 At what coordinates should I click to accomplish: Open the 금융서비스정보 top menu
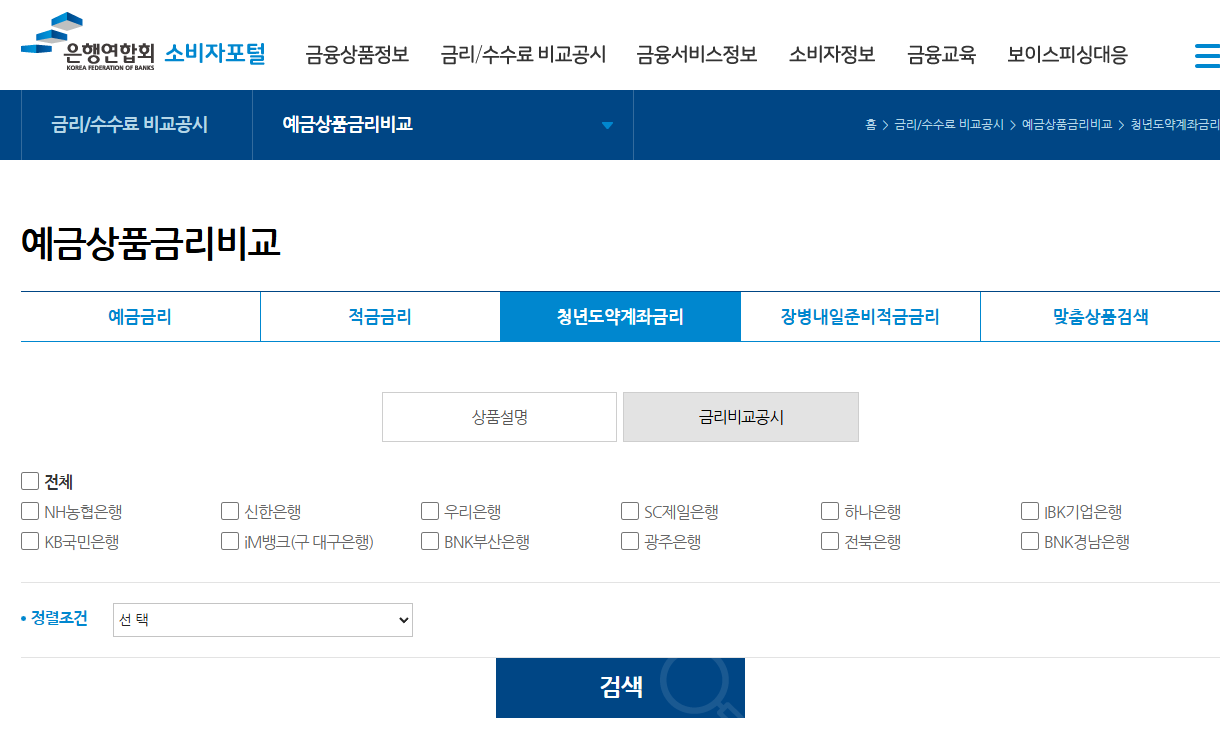[x=697, y=55]
